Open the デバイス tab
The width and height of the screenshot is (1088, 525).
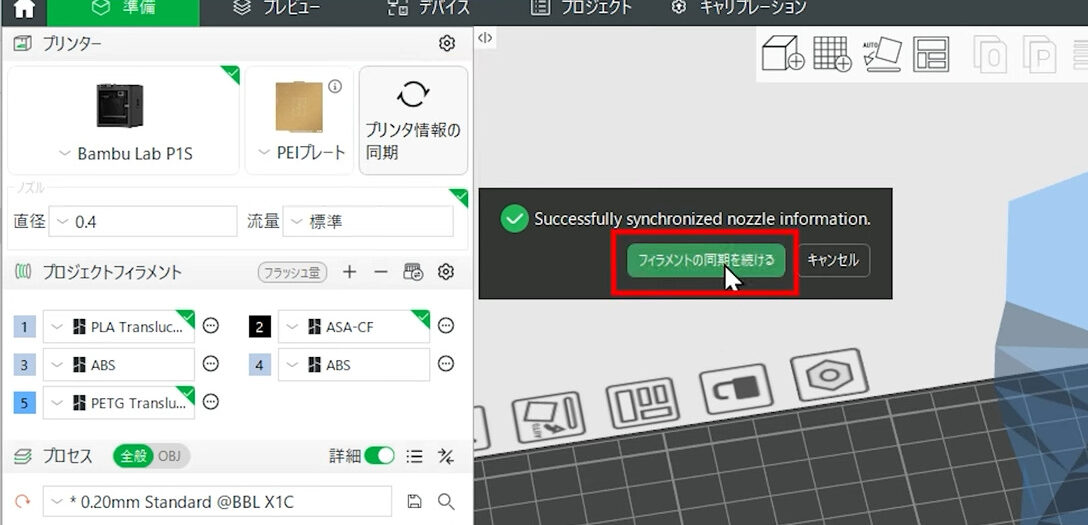coord(428,8)
